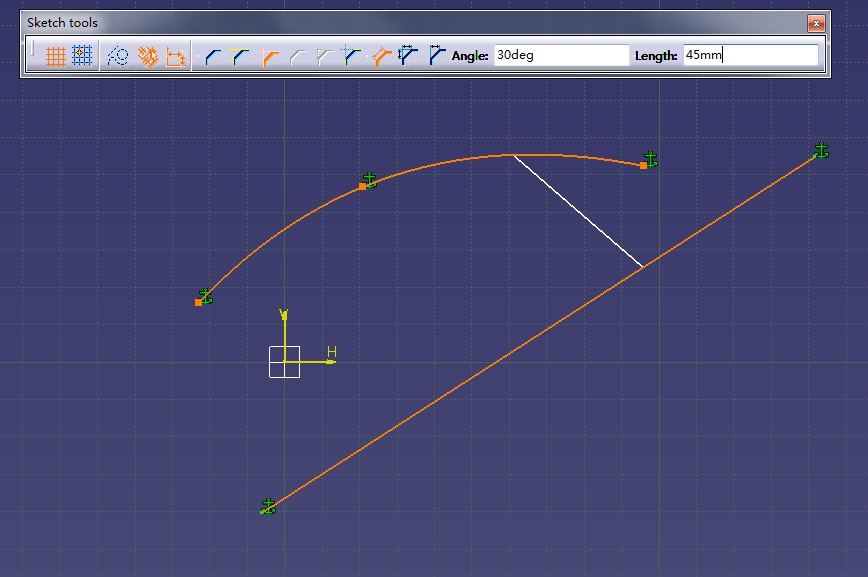This screenshot has height=577, width=868.
Task: Select the Trim First Element chamfer option
Action: click(x=240, y=56)
